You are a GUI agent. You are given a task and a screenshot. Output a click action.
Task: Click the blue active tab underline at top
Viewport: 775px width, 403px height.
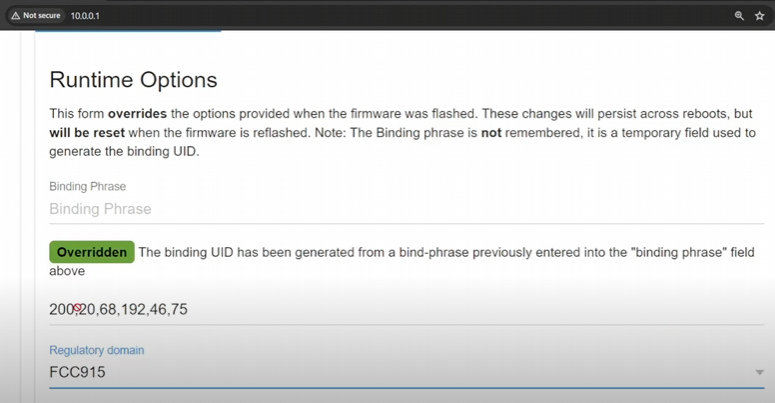click(128, 32)
